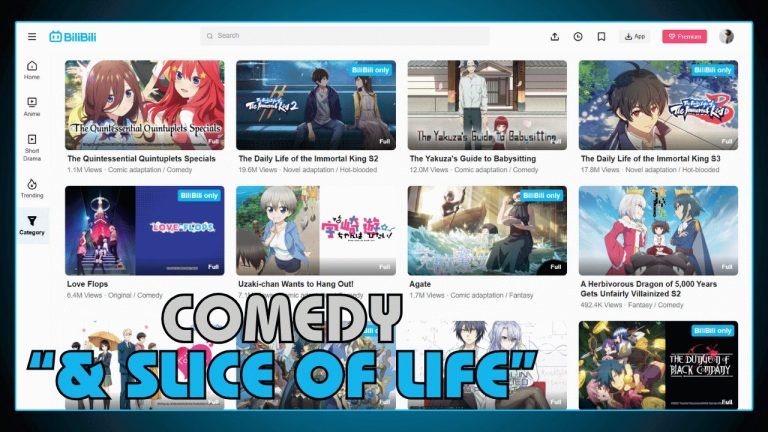The image size is (768, 432).
Task: Open the Love Flops thumbnail
Action: (145, 230)
